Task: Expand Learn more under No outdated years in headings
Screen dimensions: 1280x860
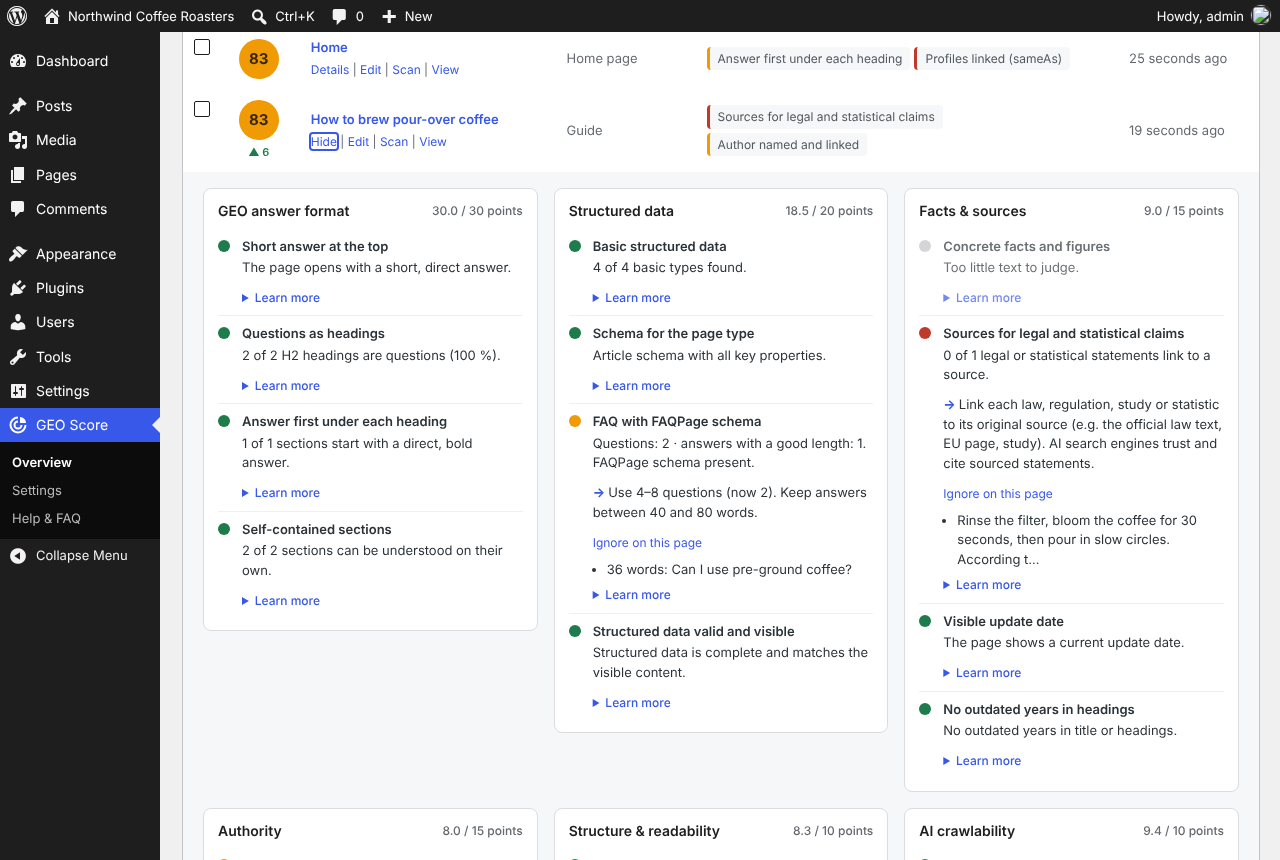Action: [x=982, y=761]
